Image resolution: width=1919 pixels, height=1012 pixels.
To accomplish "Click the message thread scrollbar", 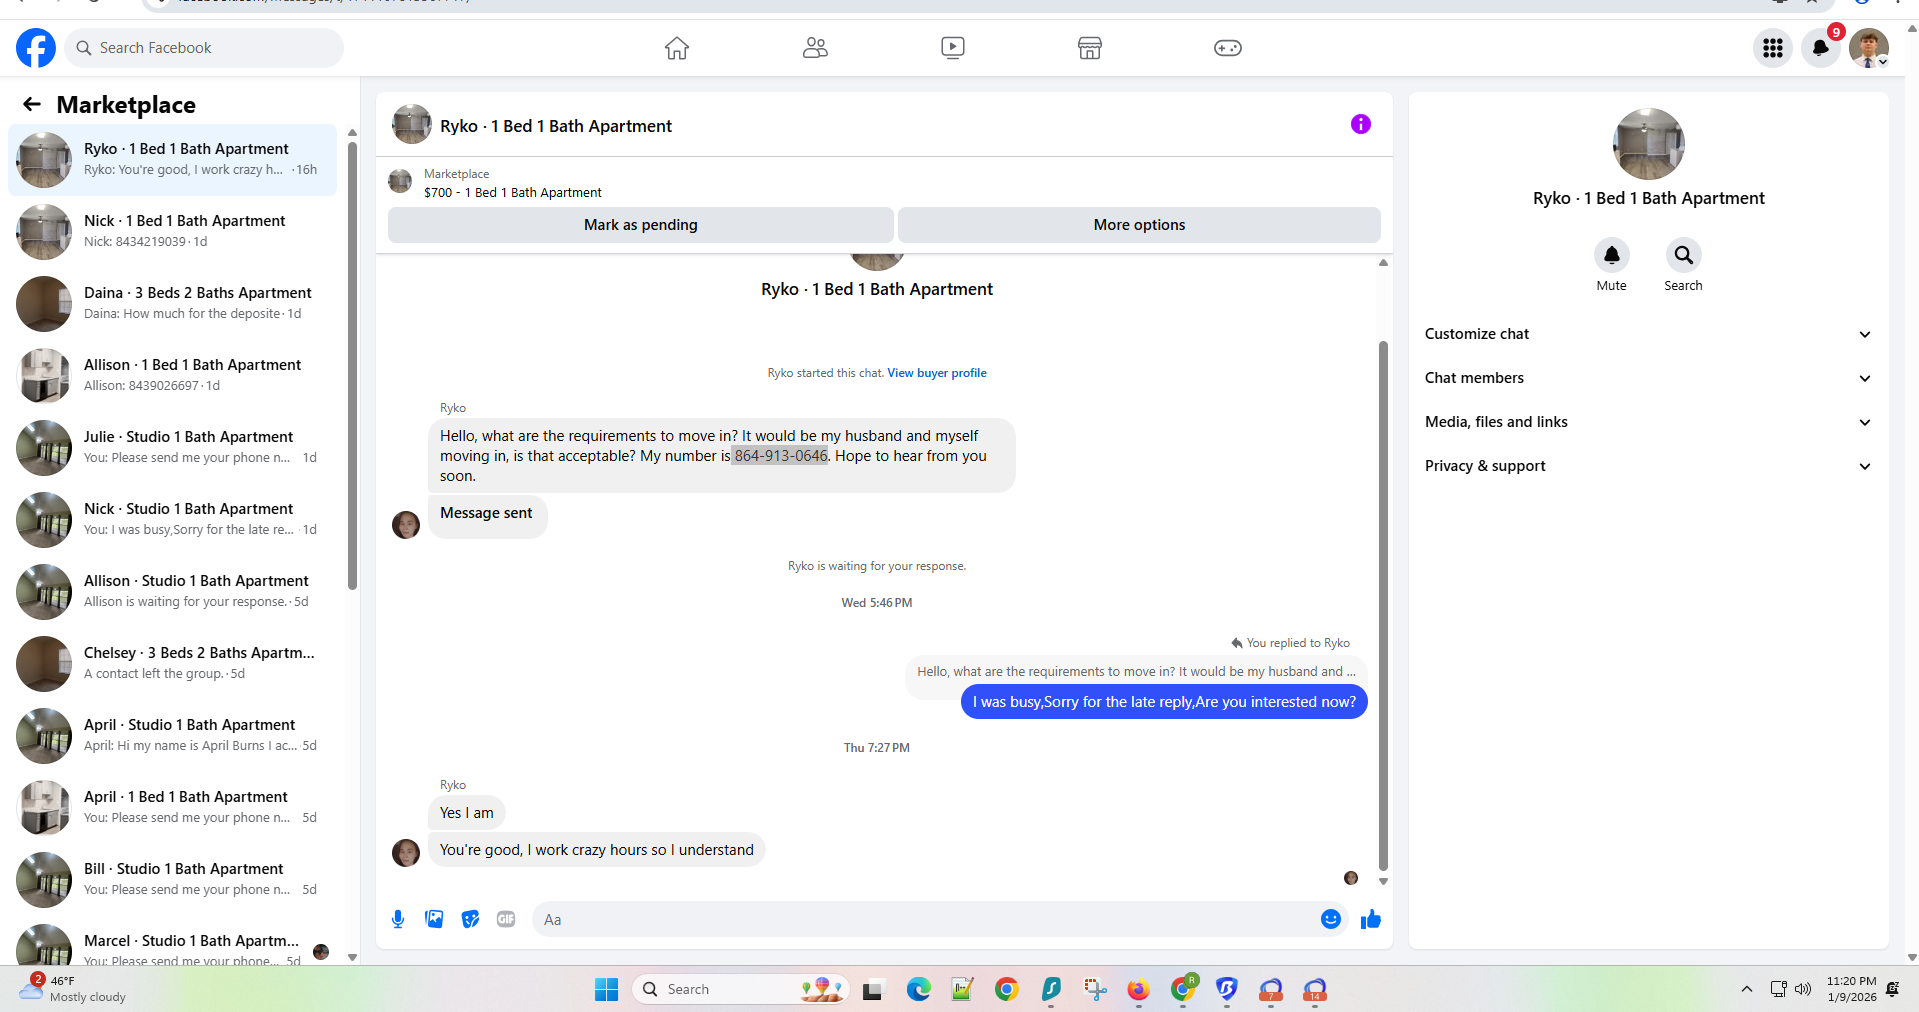I will point(1383,605).
